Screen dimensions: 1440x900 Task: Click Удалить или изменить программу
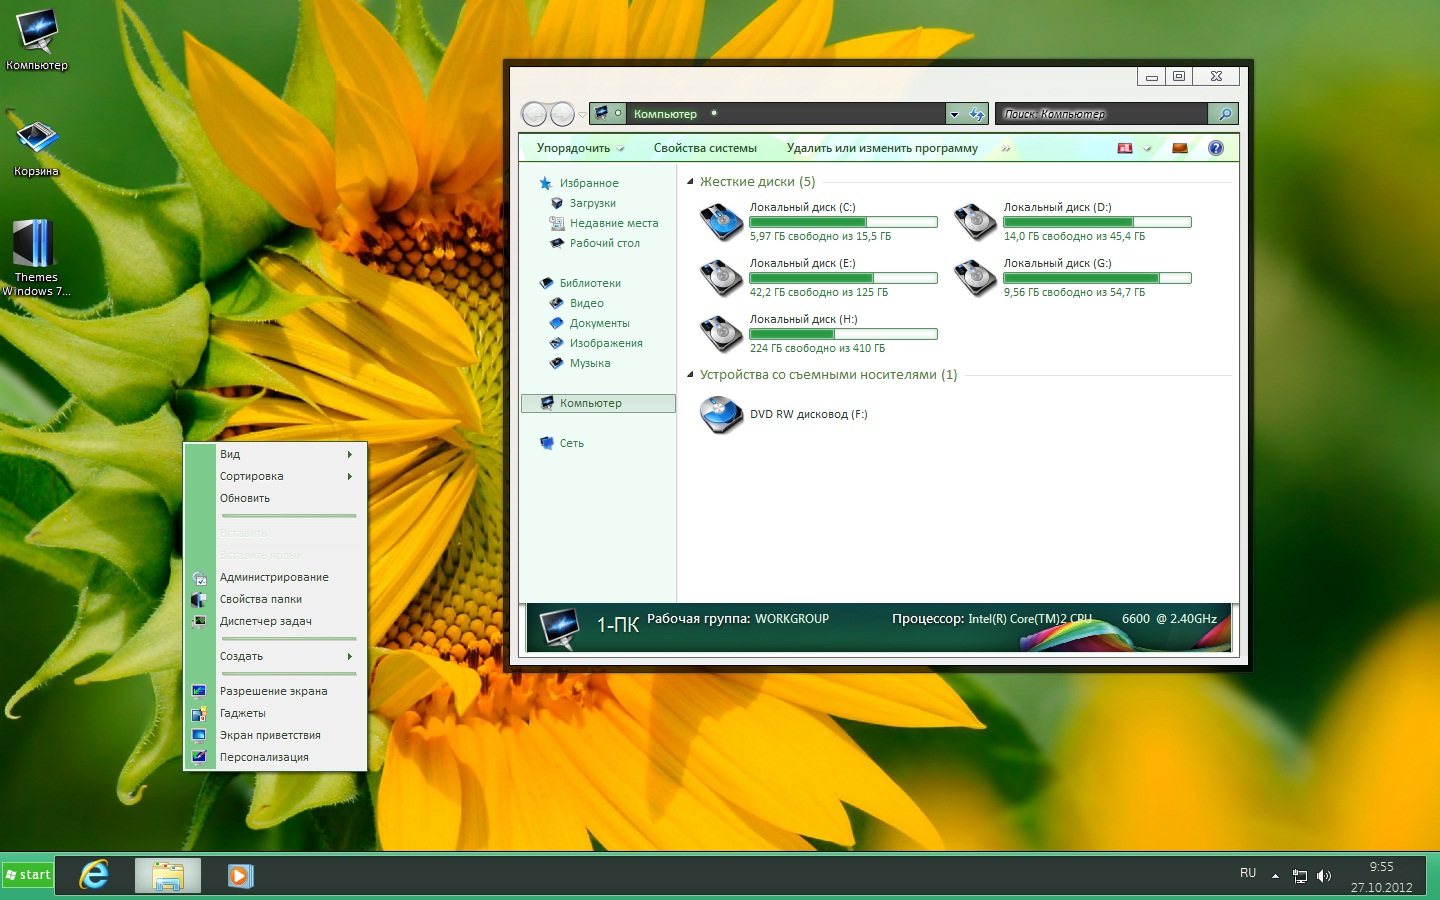tap(882, 148)
